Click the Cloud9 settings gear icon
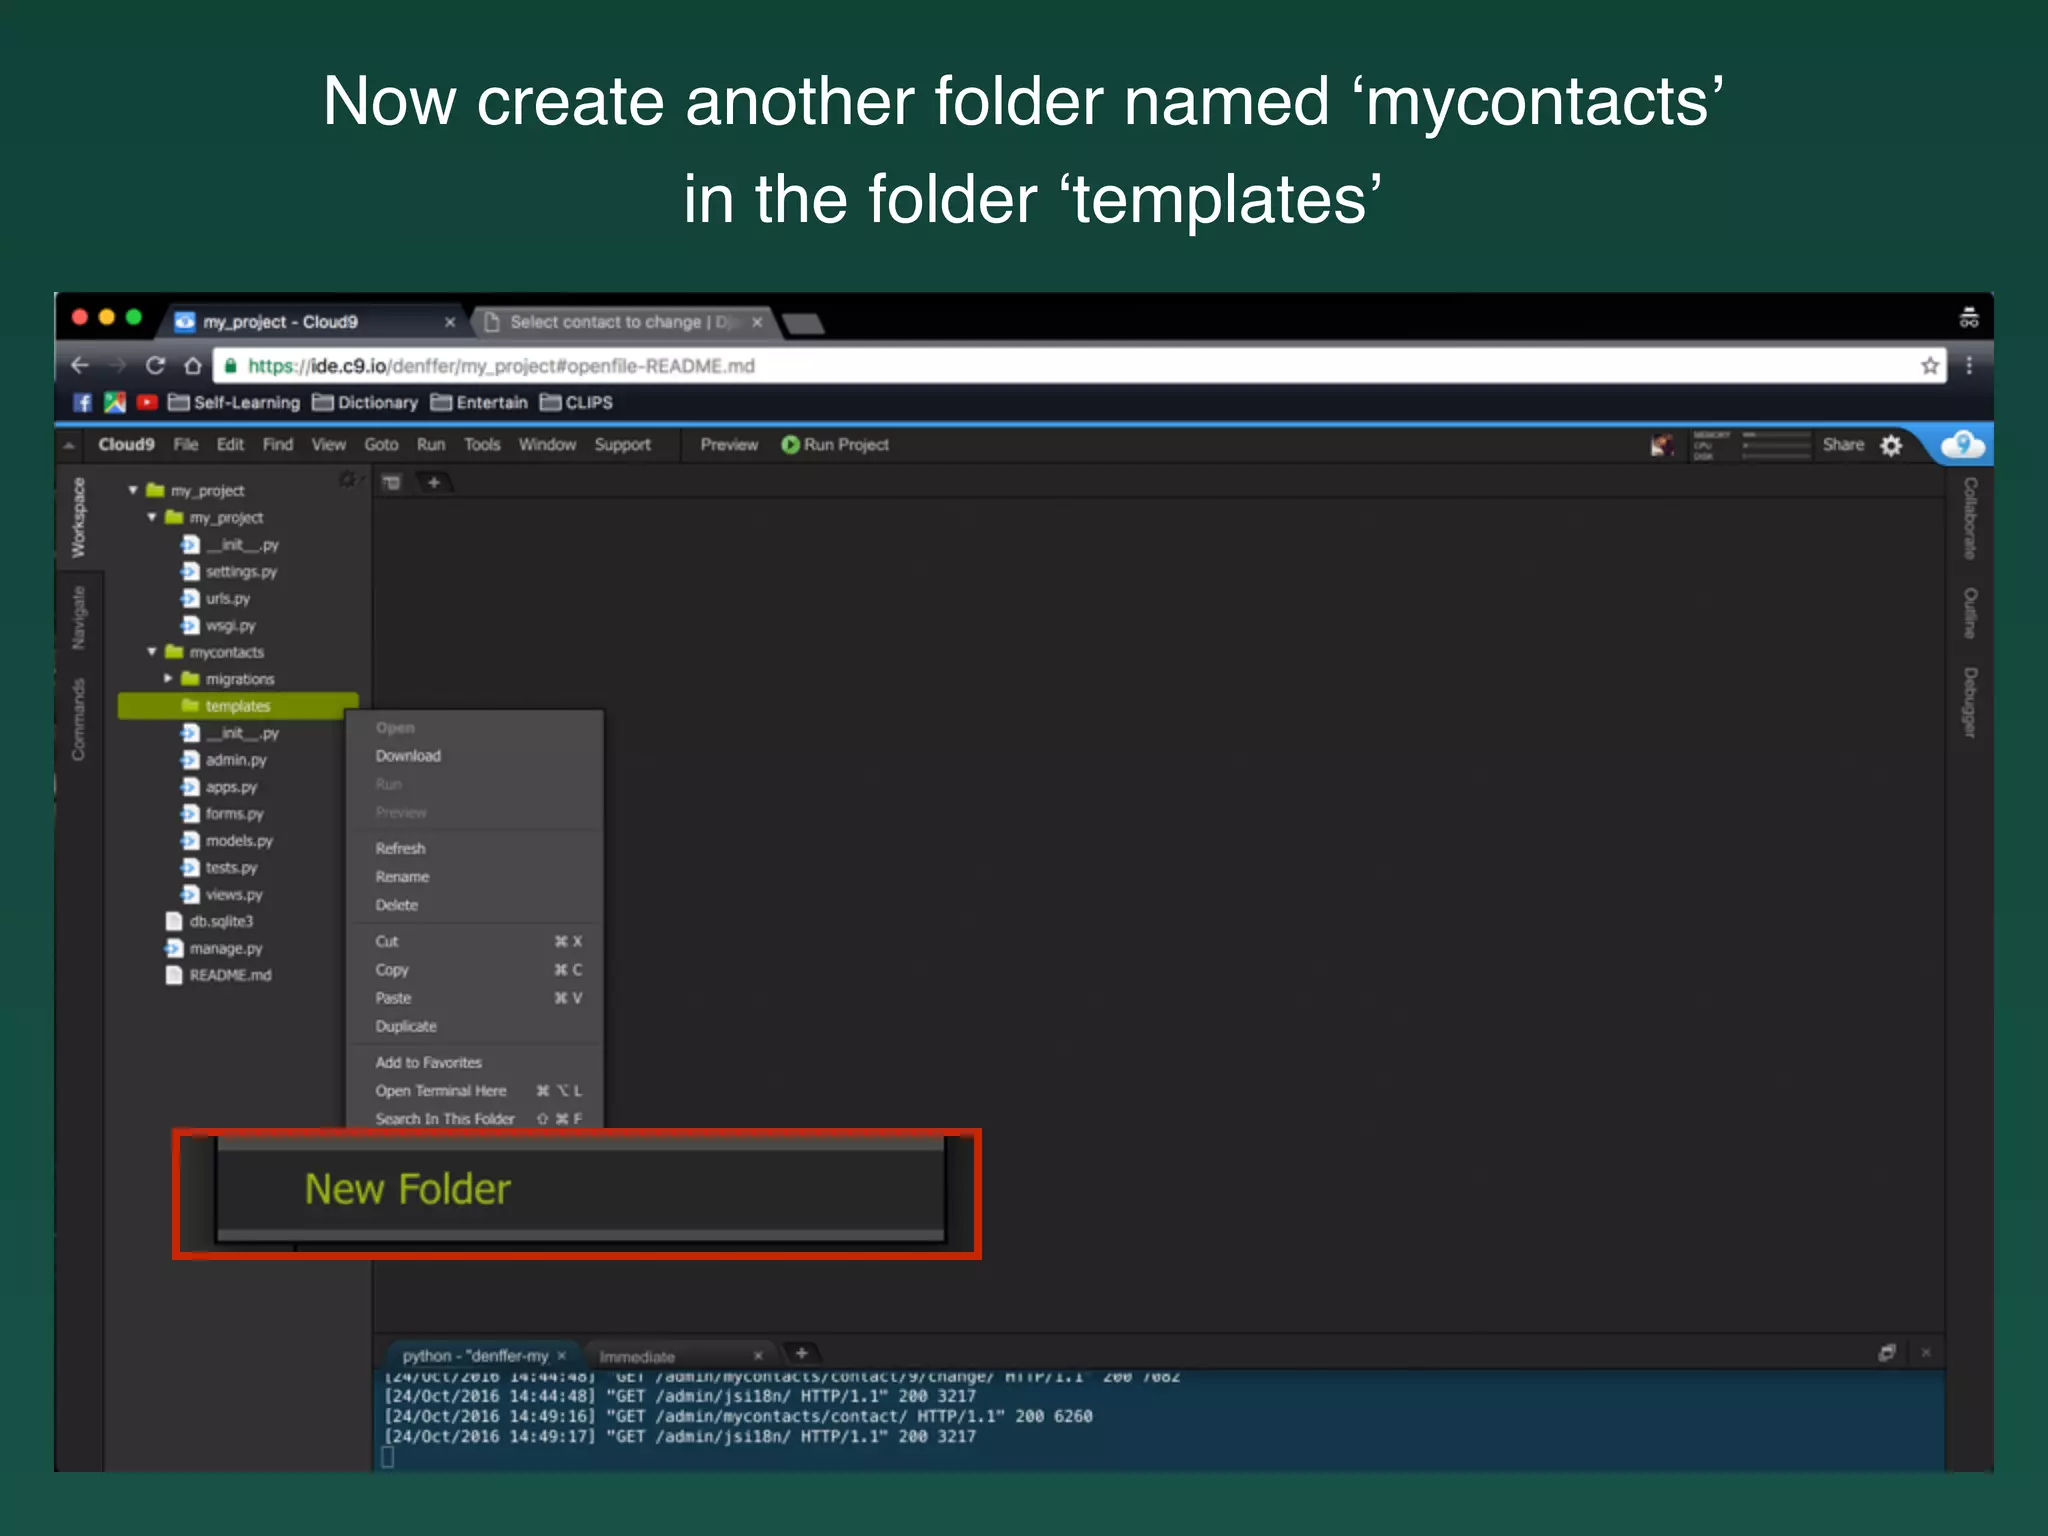The height and width of the screenshot is (1536, 2048). [x=1891, y=445]
